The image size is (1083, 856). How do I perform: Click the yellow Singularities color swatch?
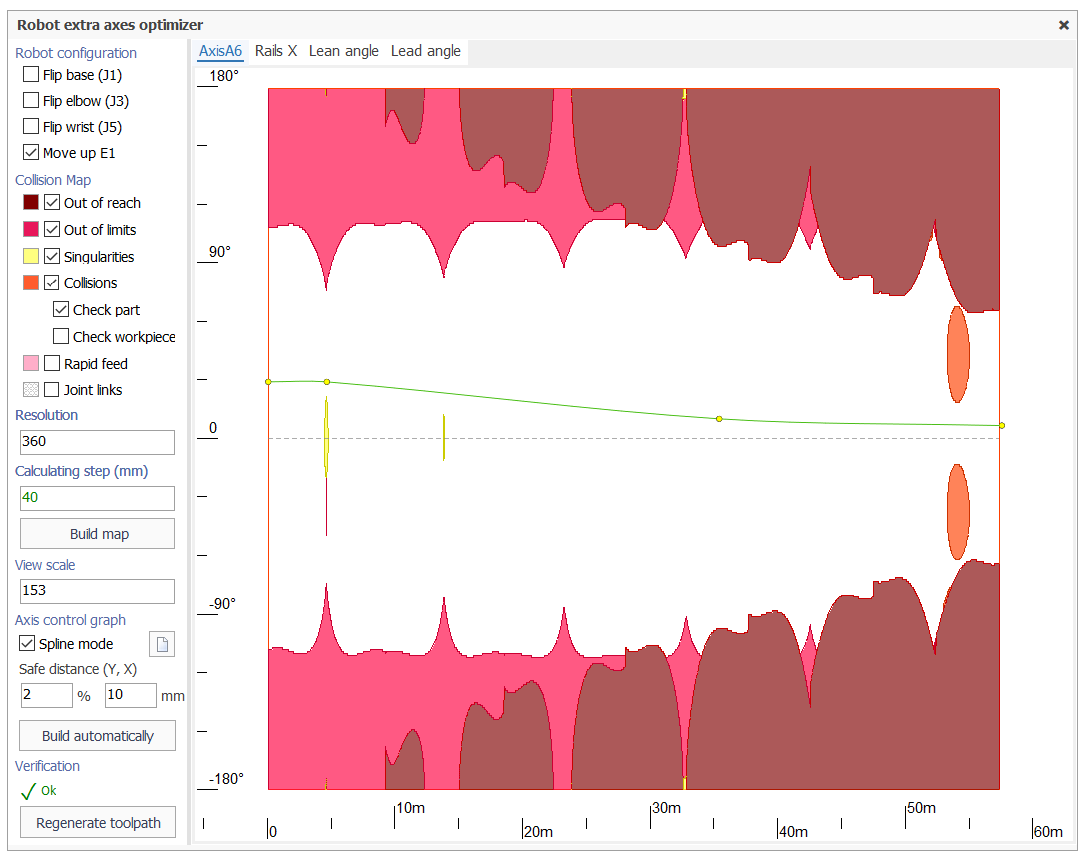tap(31, 257)
